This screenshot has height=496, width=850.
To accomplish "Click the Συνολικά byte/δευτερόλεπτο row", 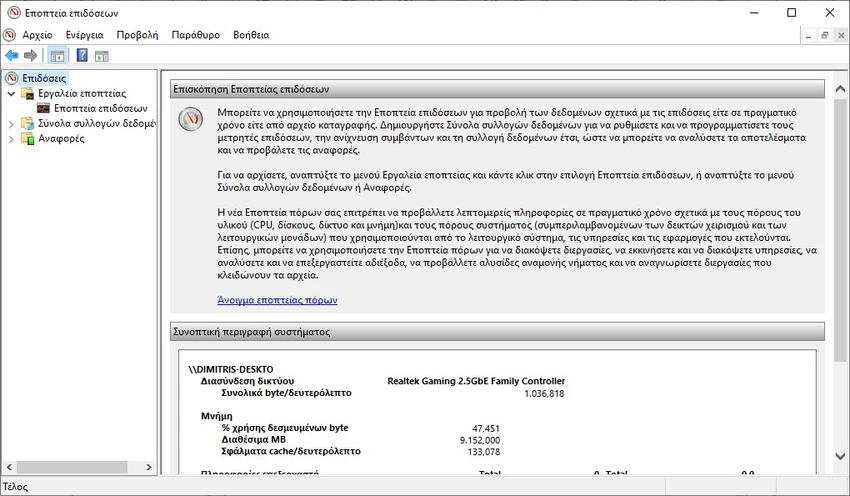I will pos(286,393).
